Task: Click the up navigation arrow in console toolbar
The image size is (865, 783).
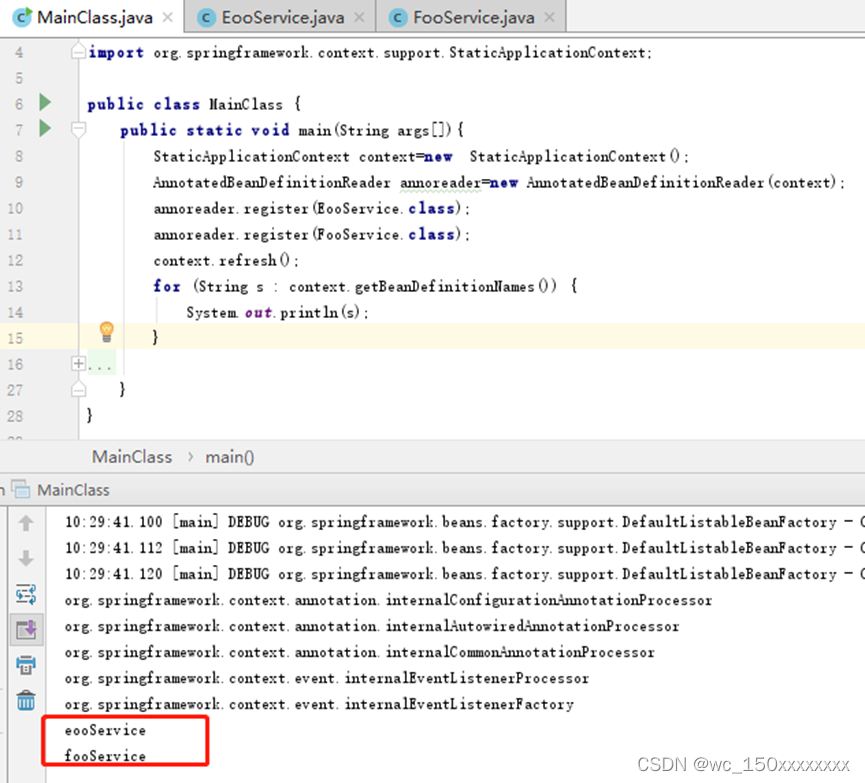Action: point(25,521)
